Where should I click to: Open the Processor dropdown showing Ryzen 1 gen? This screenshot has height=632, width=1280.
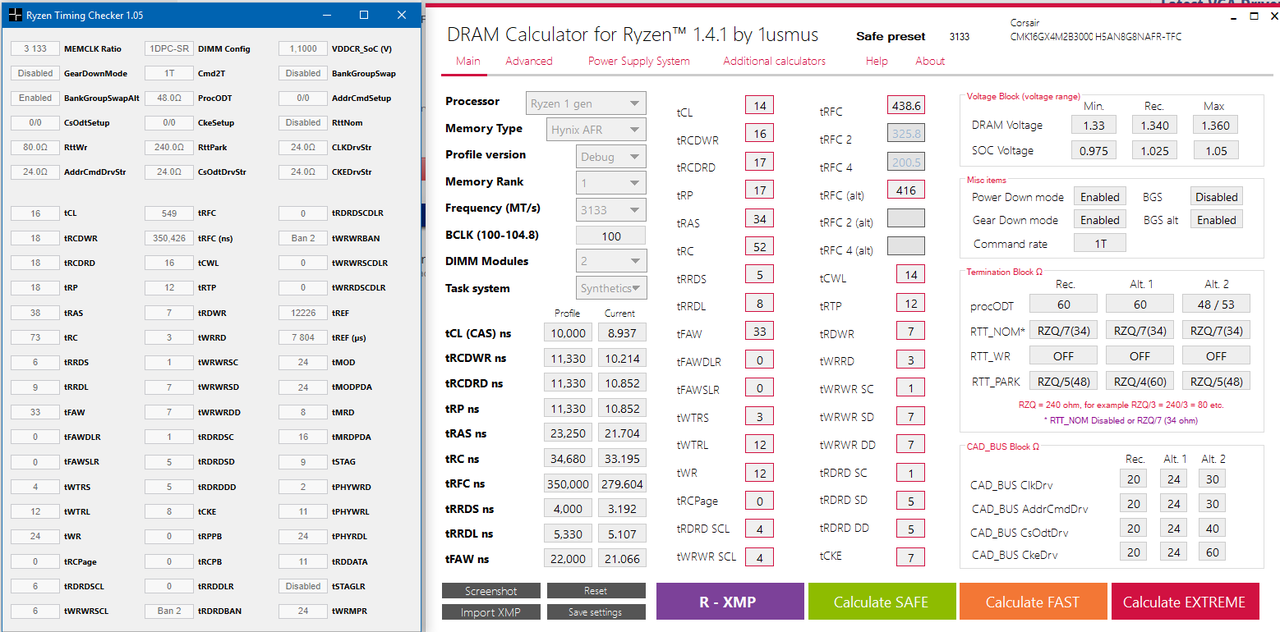coord(586,103)
